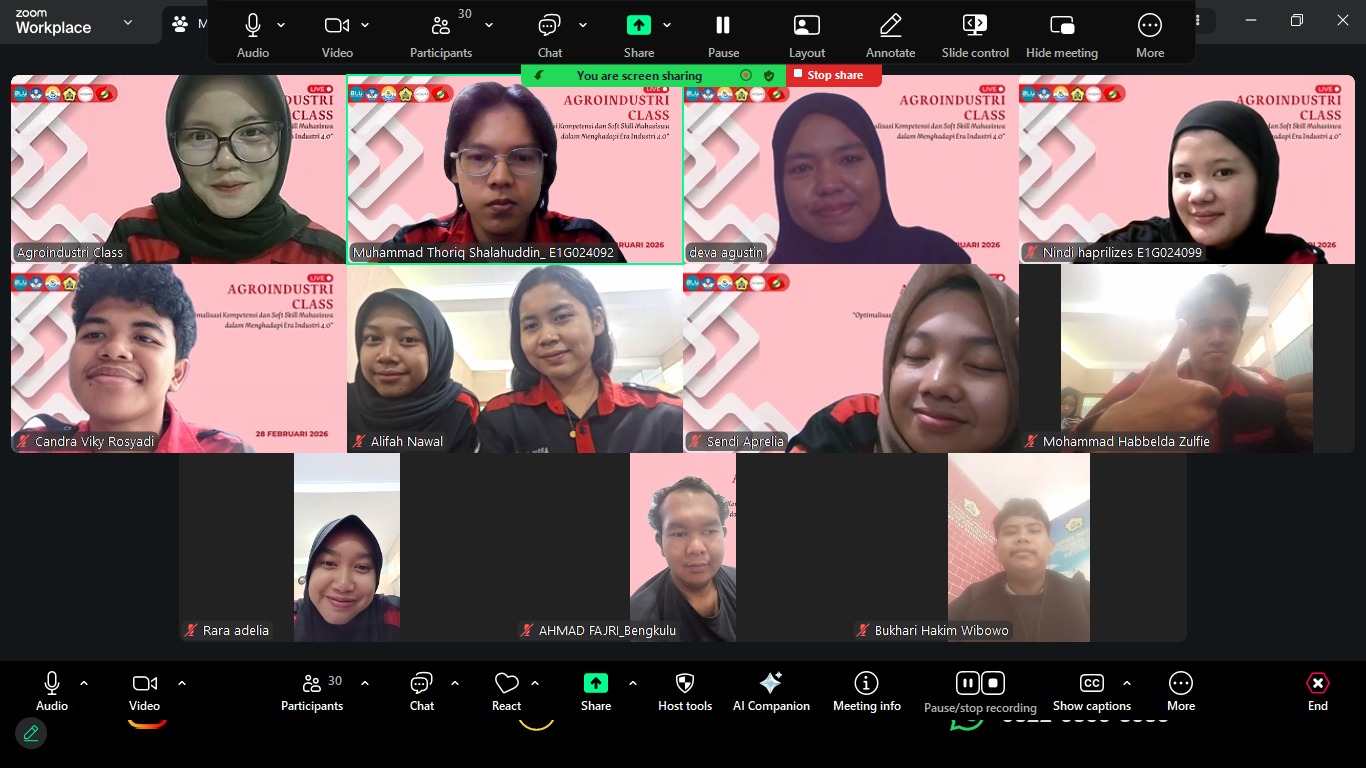Open Meeting info in bottom bar
Image resolution: width=1366 pixels, height=768 pixels.
coord(866,692)
